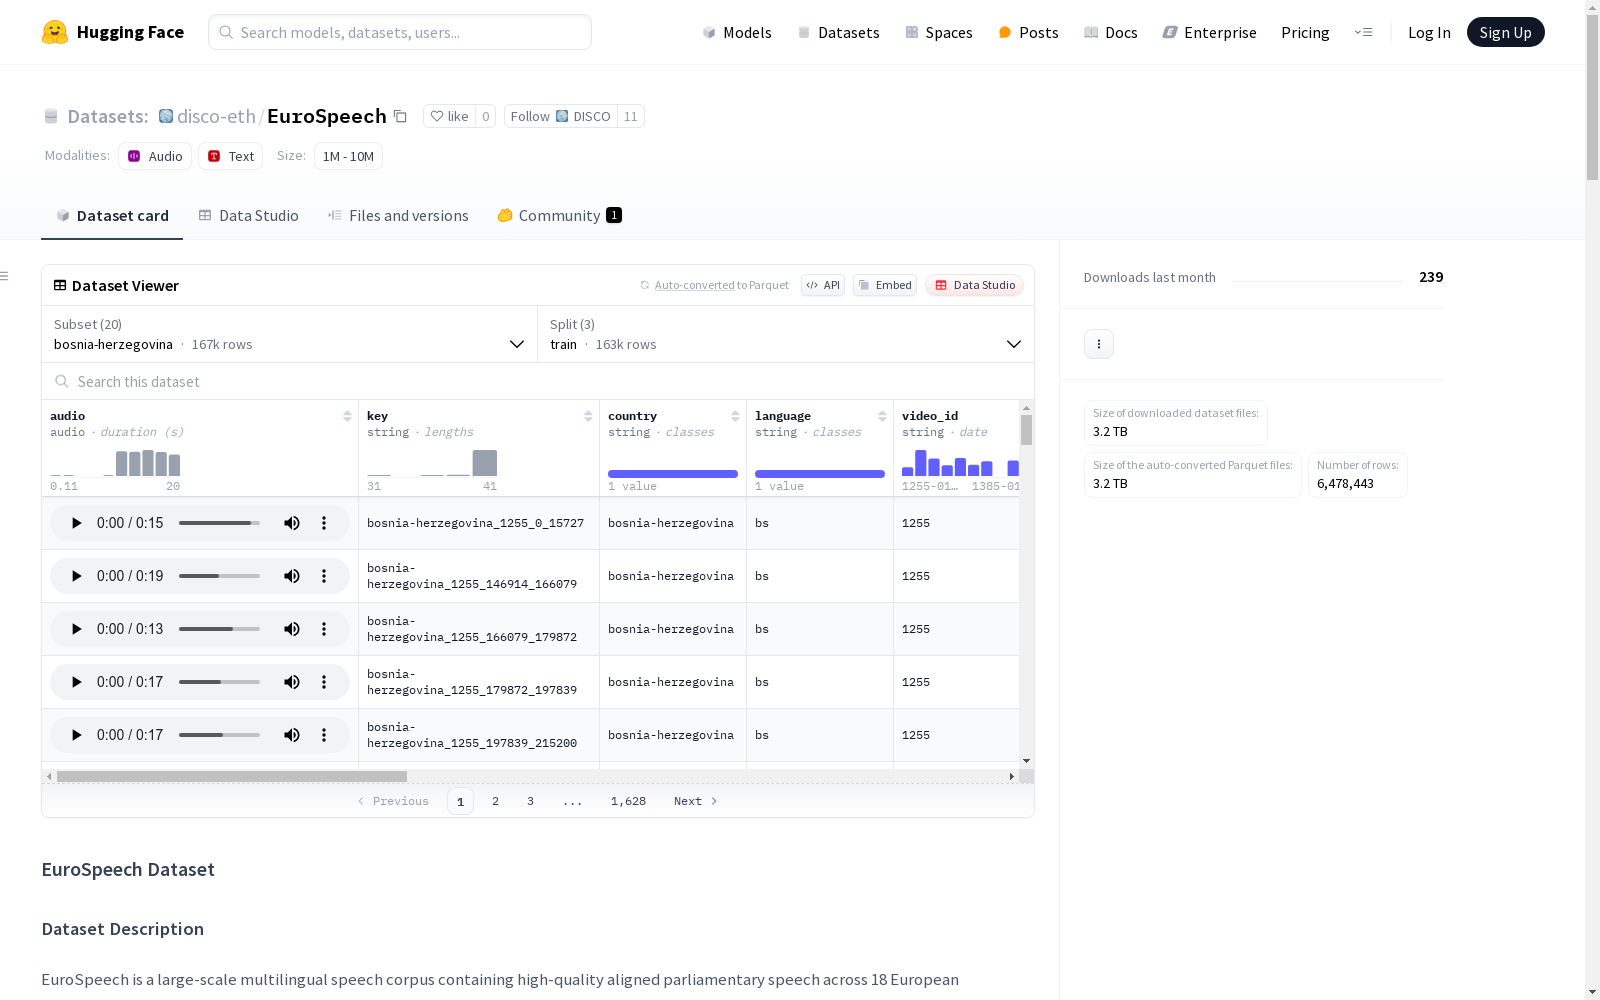The width and height of the screenshot is (1600, 1000).
Task: Focus the main search models field
Action: (x=400, y=32)
